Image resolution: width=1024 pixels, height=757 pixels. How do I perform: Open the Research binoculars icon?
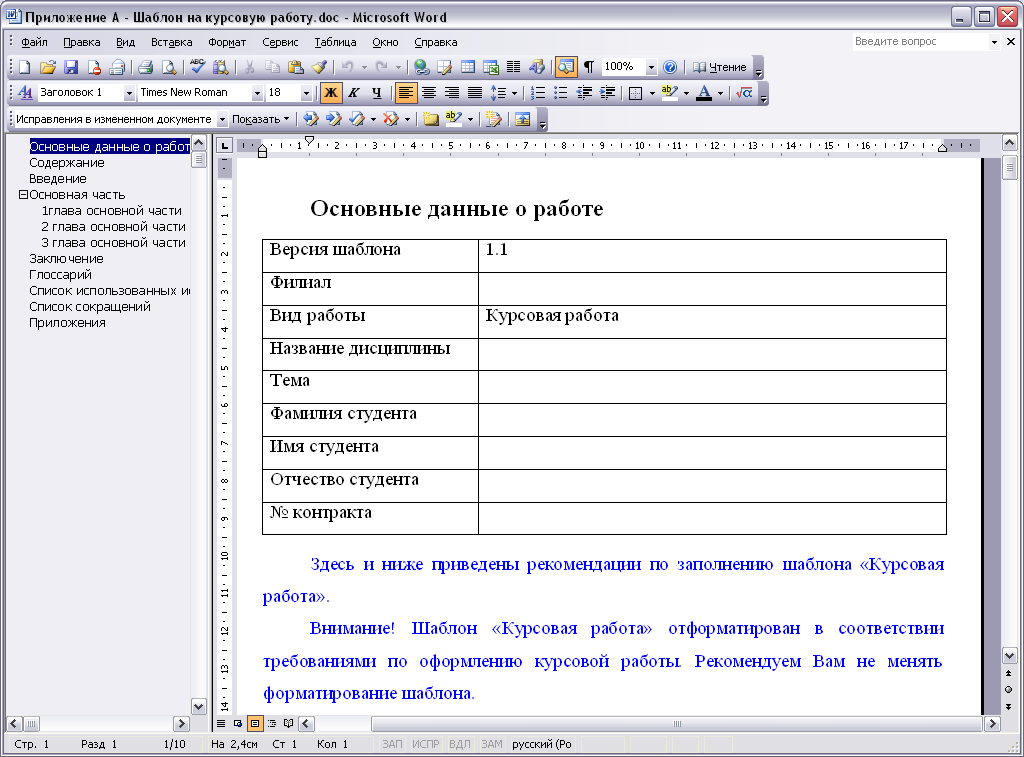coord(220,67)
